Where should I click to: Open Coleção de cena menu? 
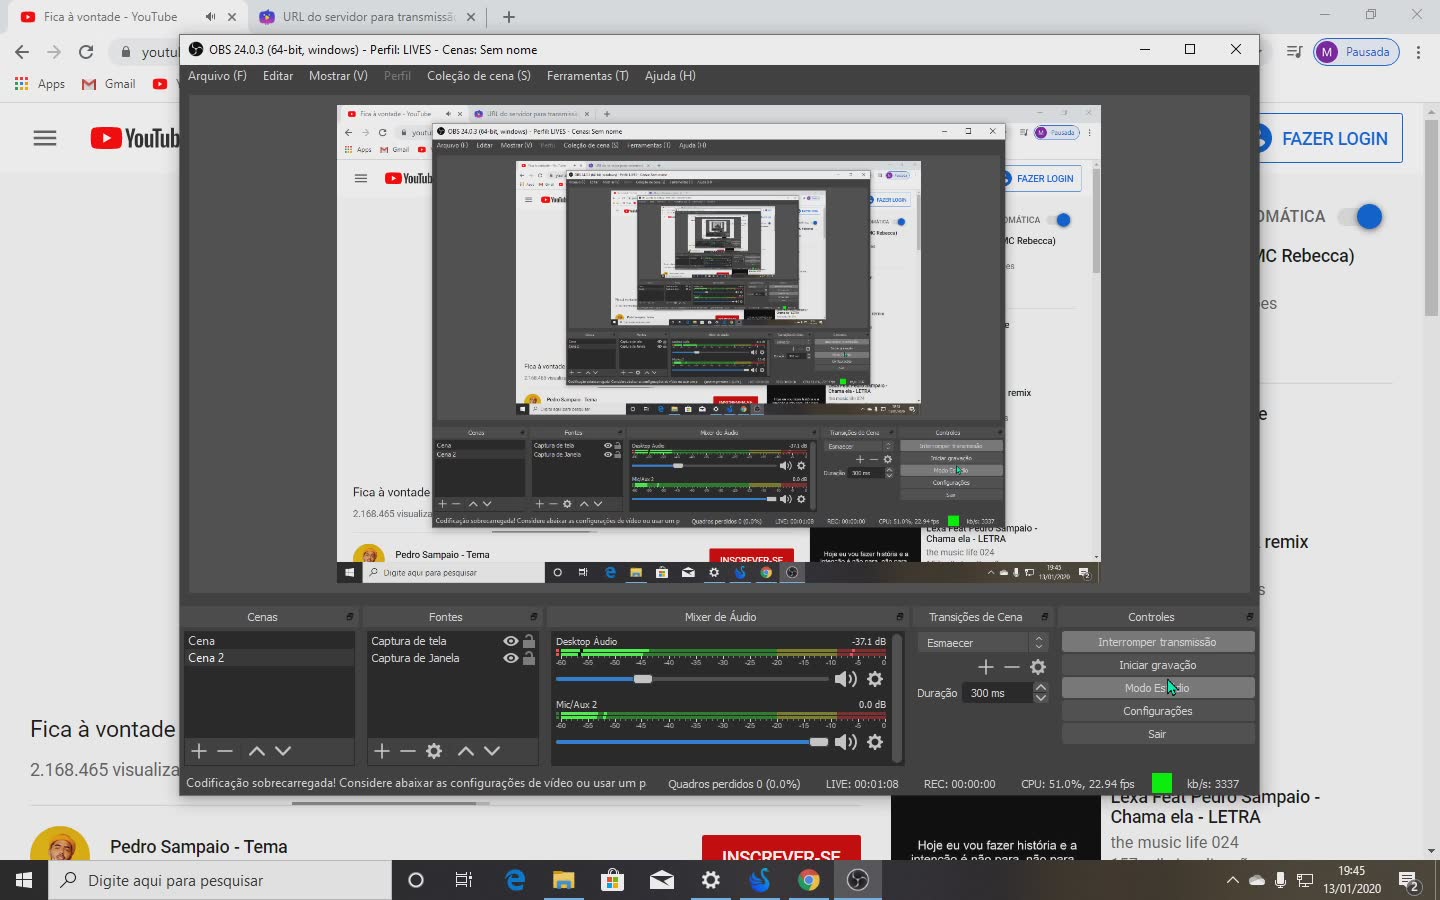(479, 76)
